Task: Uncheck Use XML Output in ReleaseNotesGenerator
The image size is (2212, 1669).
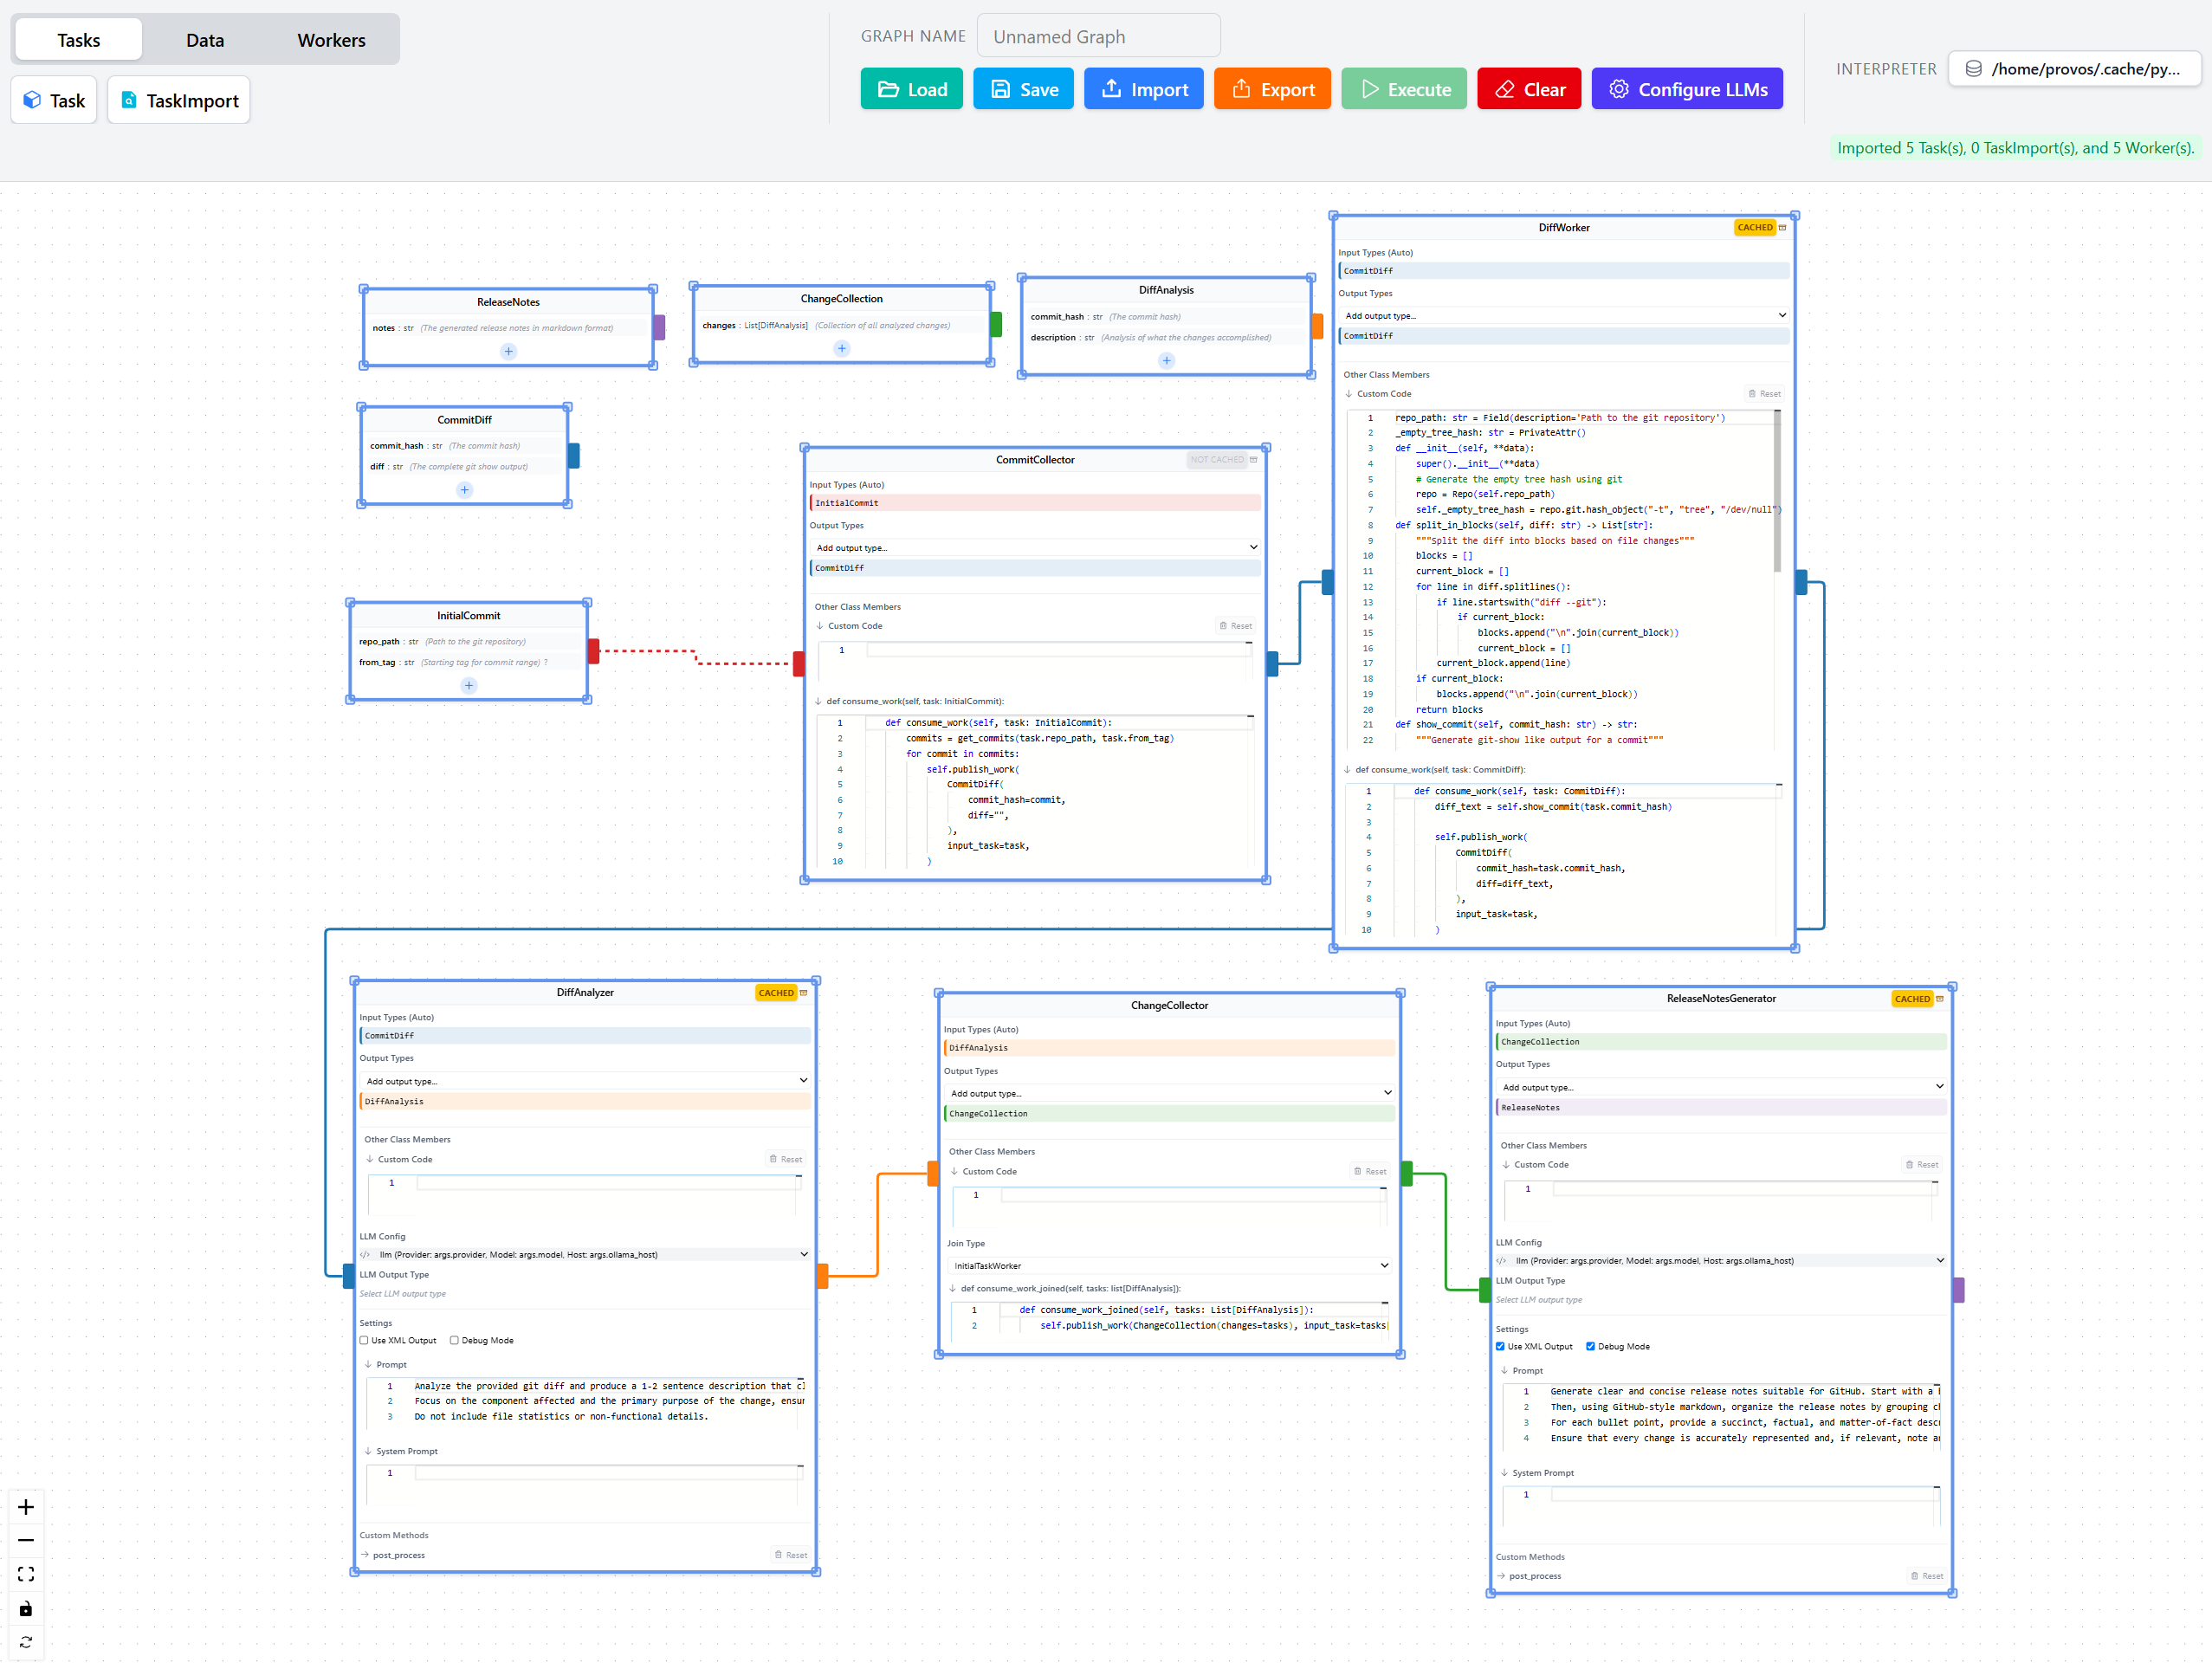Action: tap(1501, 1348)
